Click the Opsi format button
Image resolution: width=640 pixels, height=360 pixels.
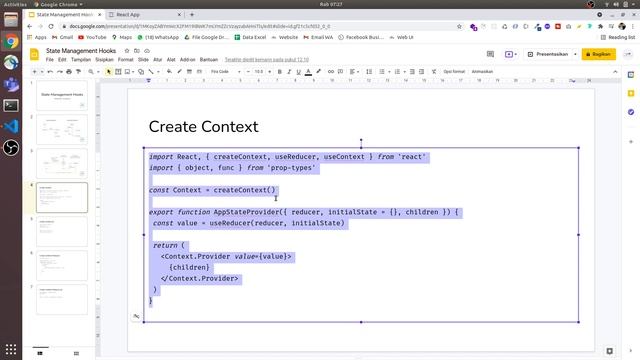pos(454,72)
